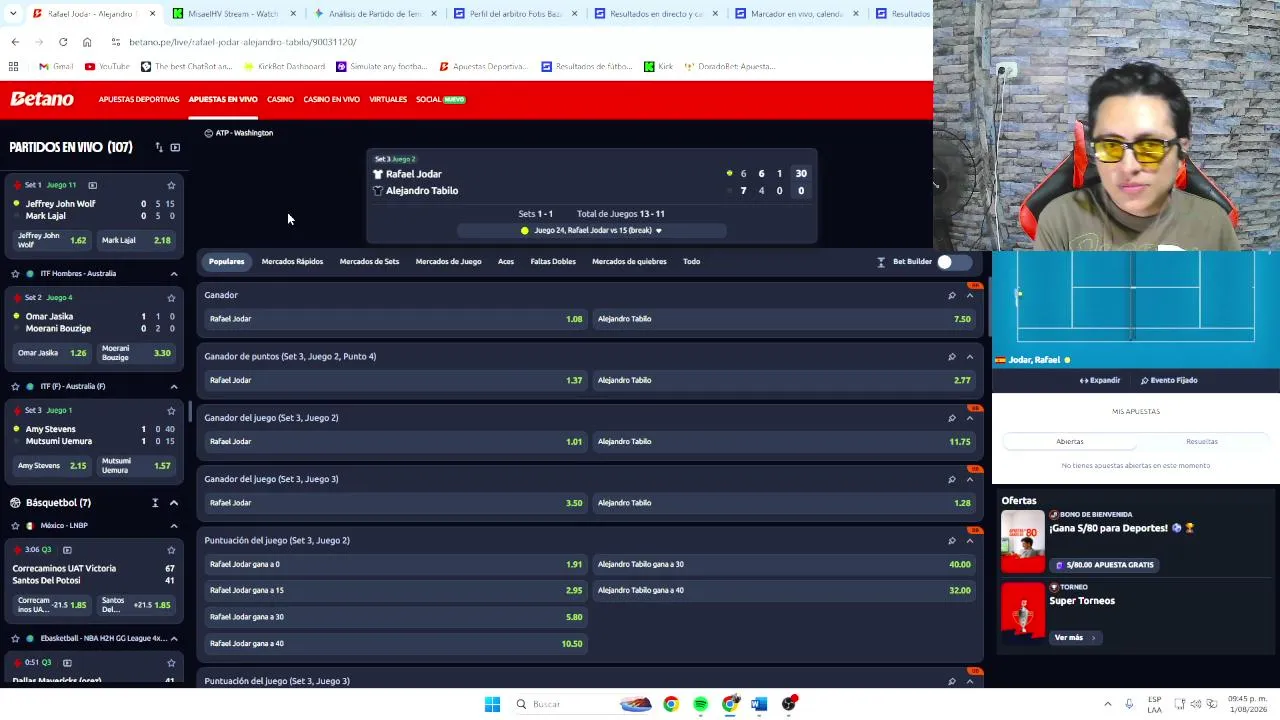Switch to the Aces tab

(506, 262)
